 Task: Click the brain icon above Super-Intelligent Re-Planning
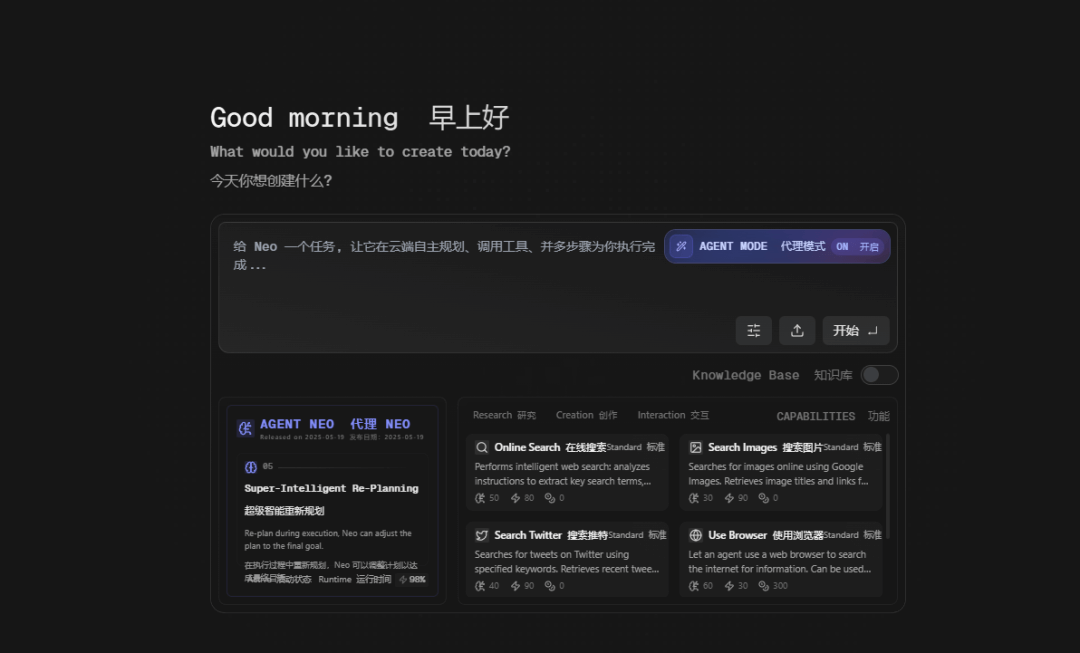[x=251, y=467]
